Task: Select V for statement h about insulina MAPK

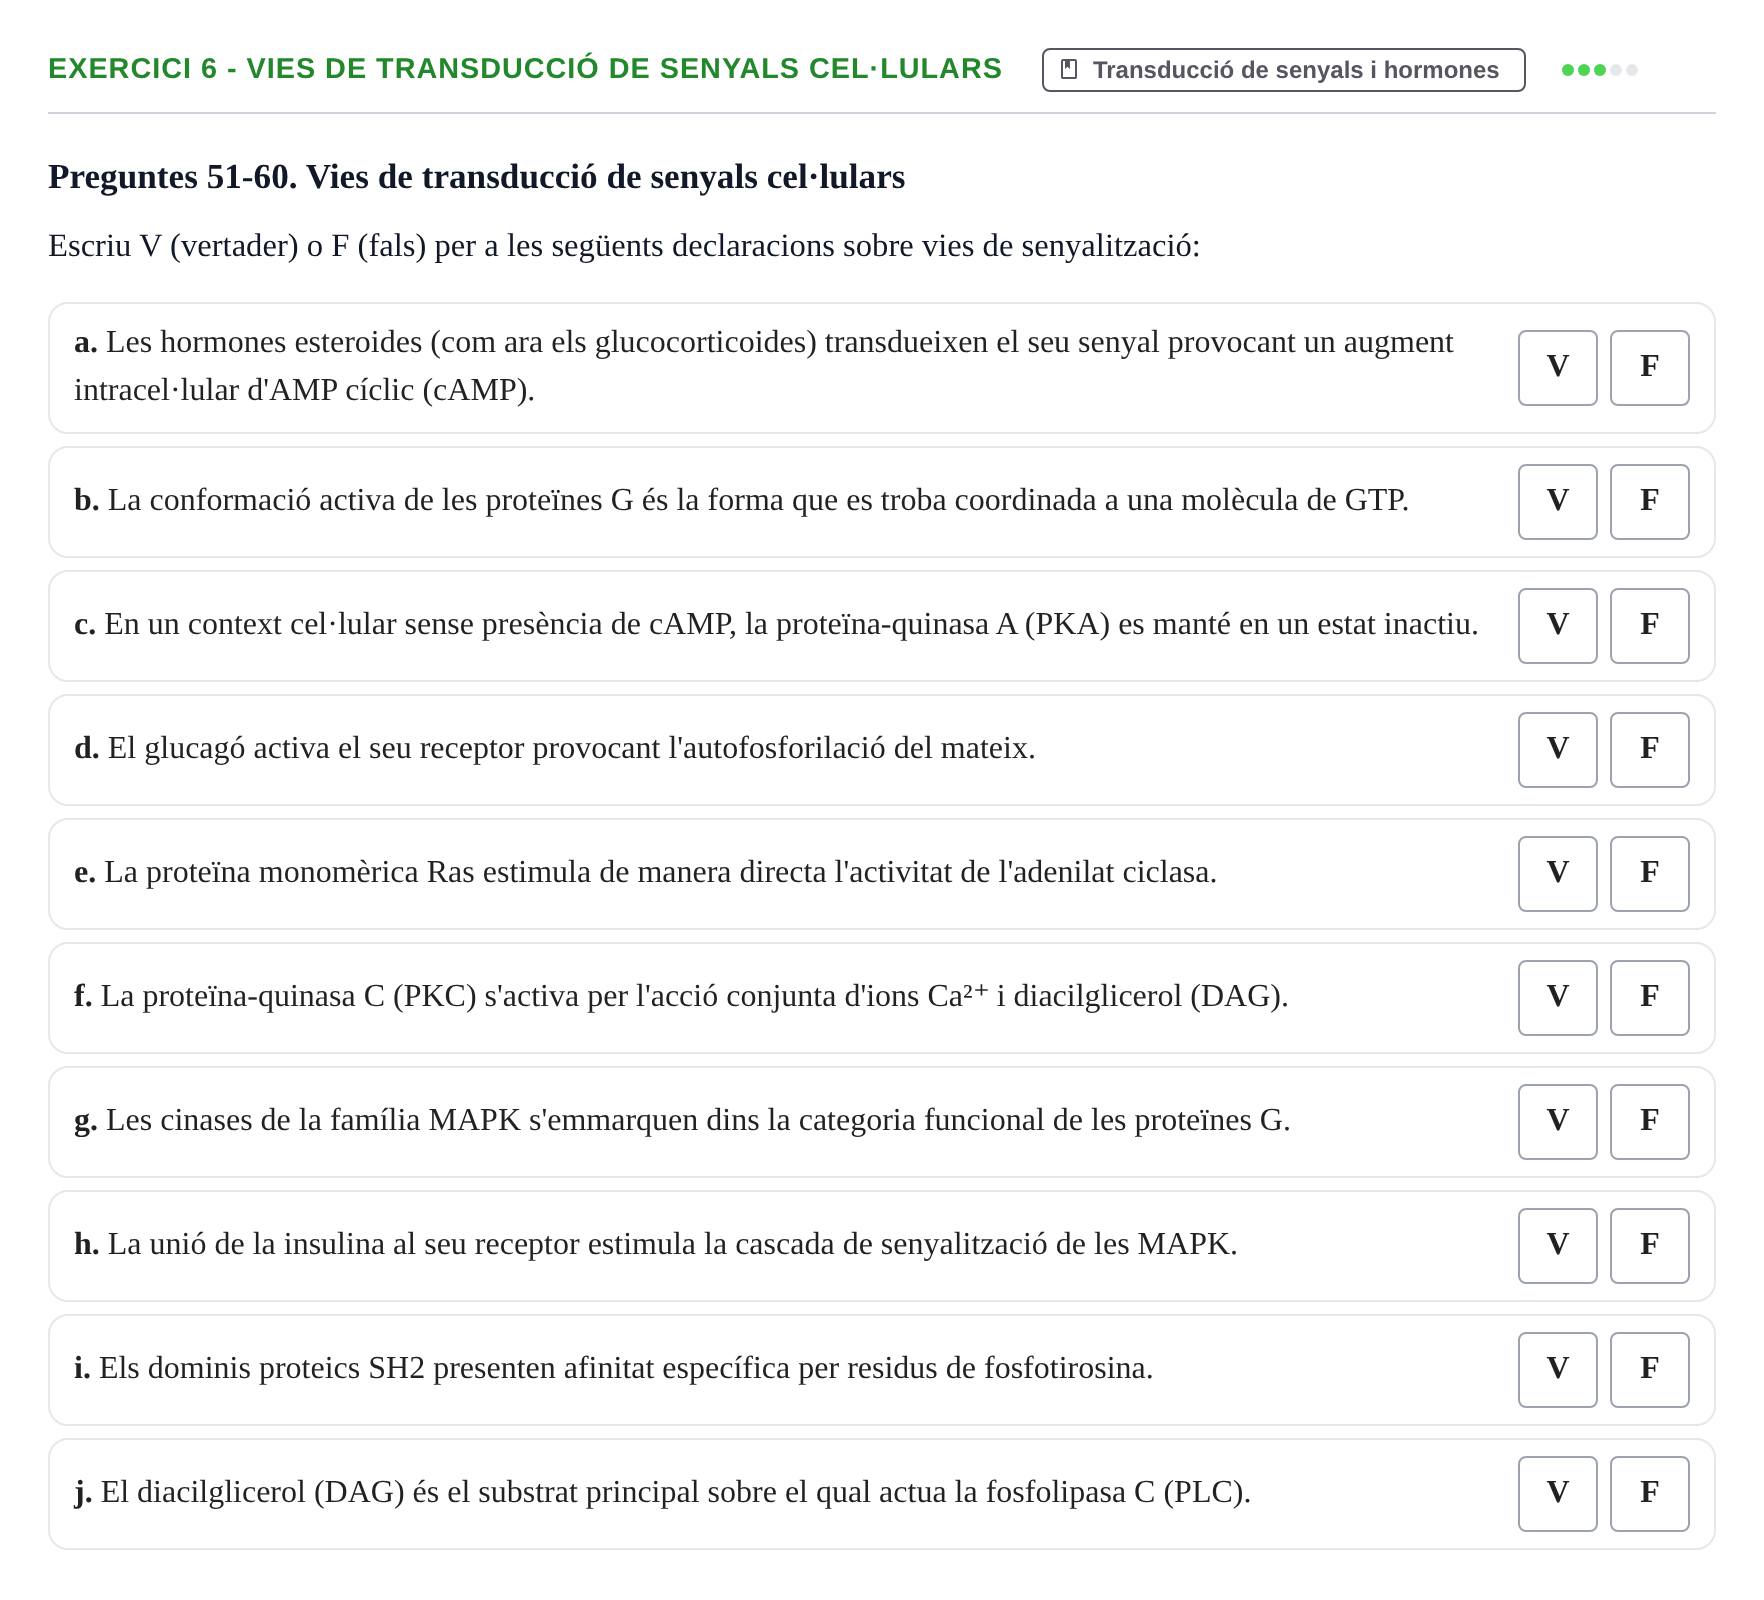Action: coord(1557,1246)
